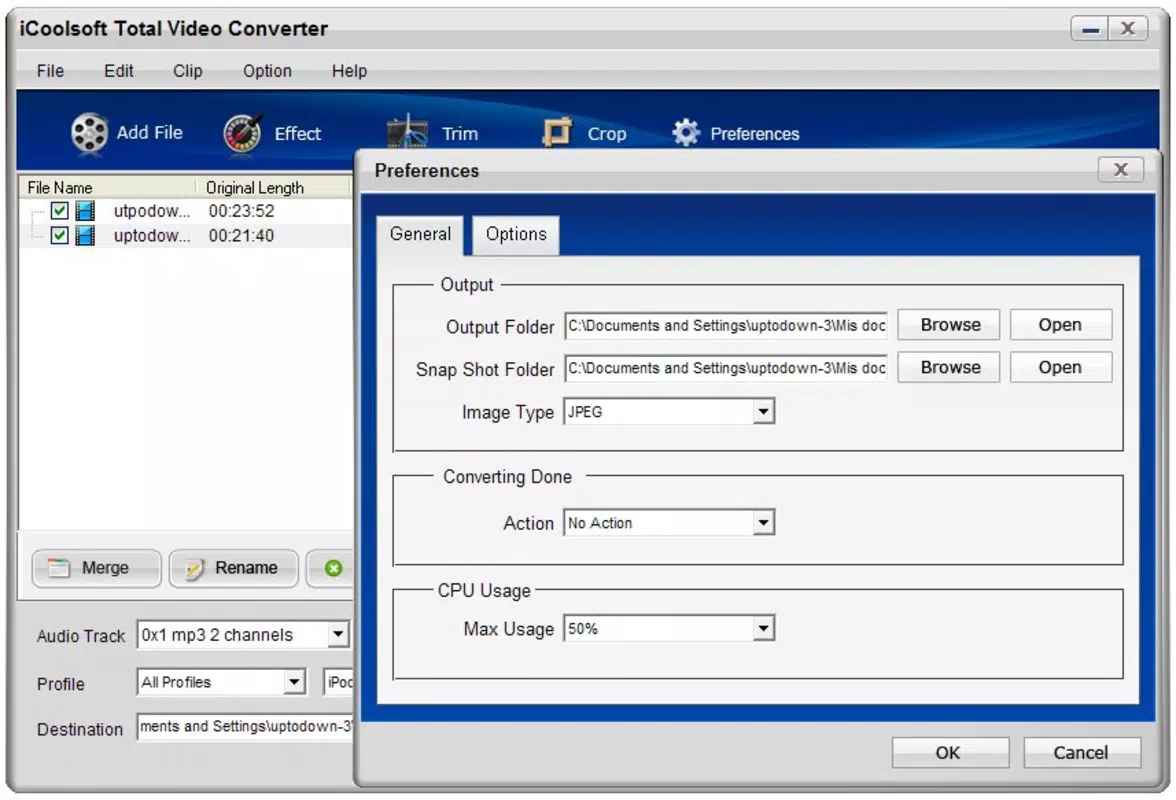Open the Clip menu

pos(188,70)
